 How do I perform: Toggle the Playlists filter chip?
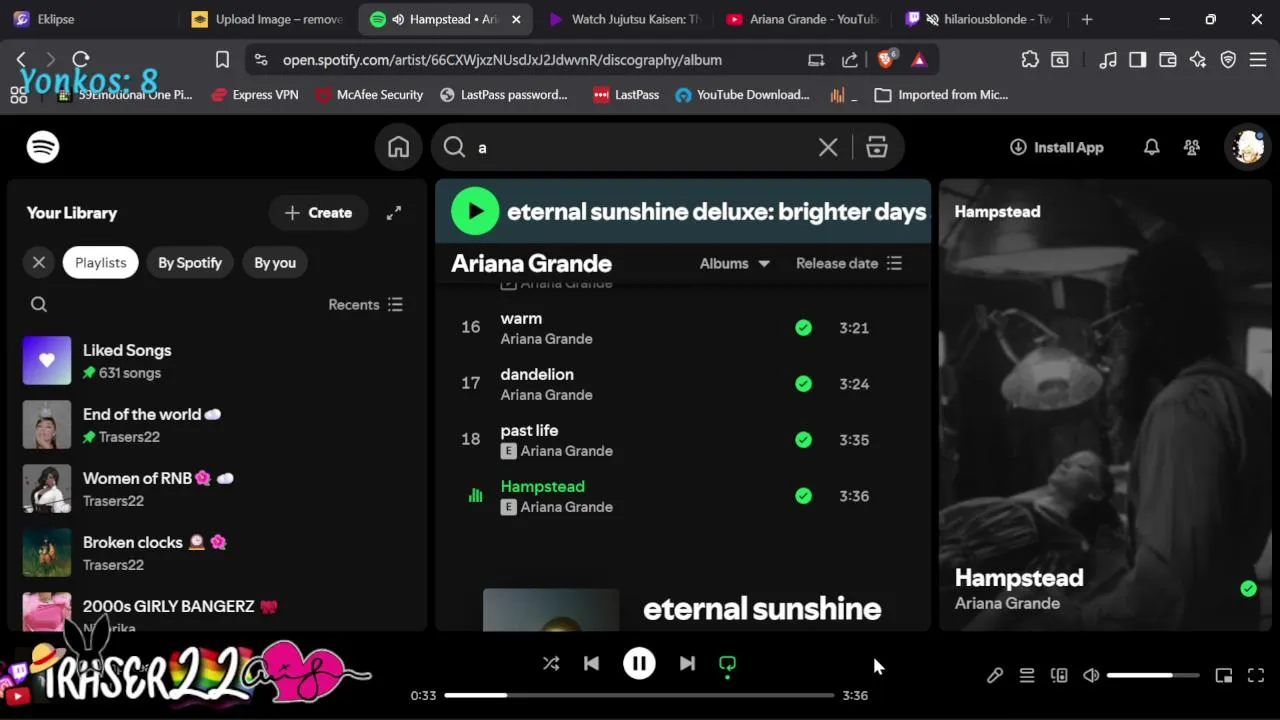point(101,263)
